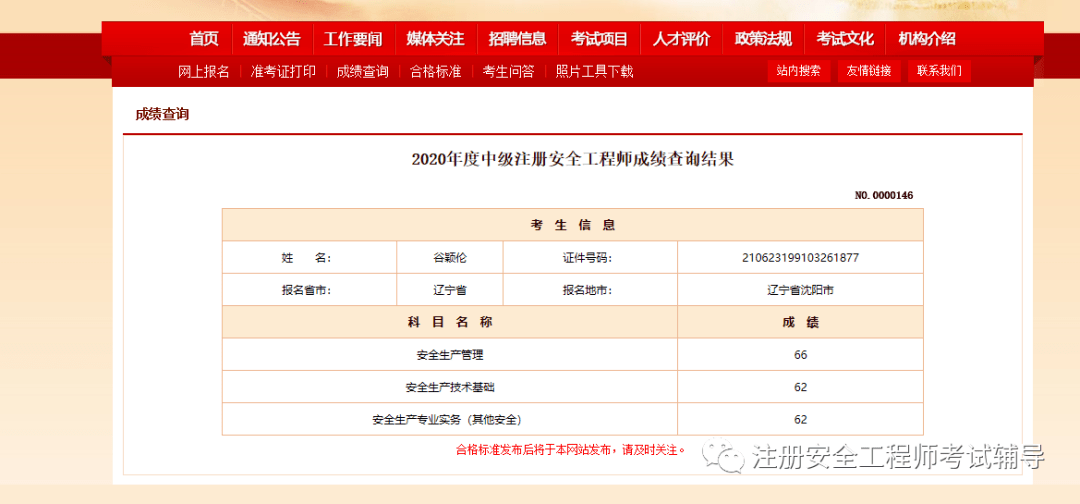
Task: Open the 招聘信息 navigation item
Action: (517, 39)
